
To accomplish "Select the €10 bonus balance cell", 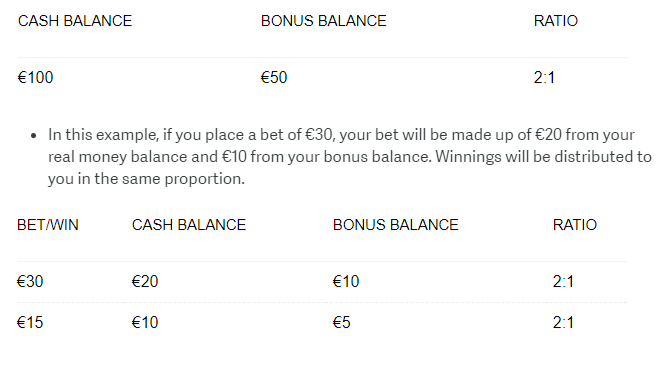I will 346,282.
